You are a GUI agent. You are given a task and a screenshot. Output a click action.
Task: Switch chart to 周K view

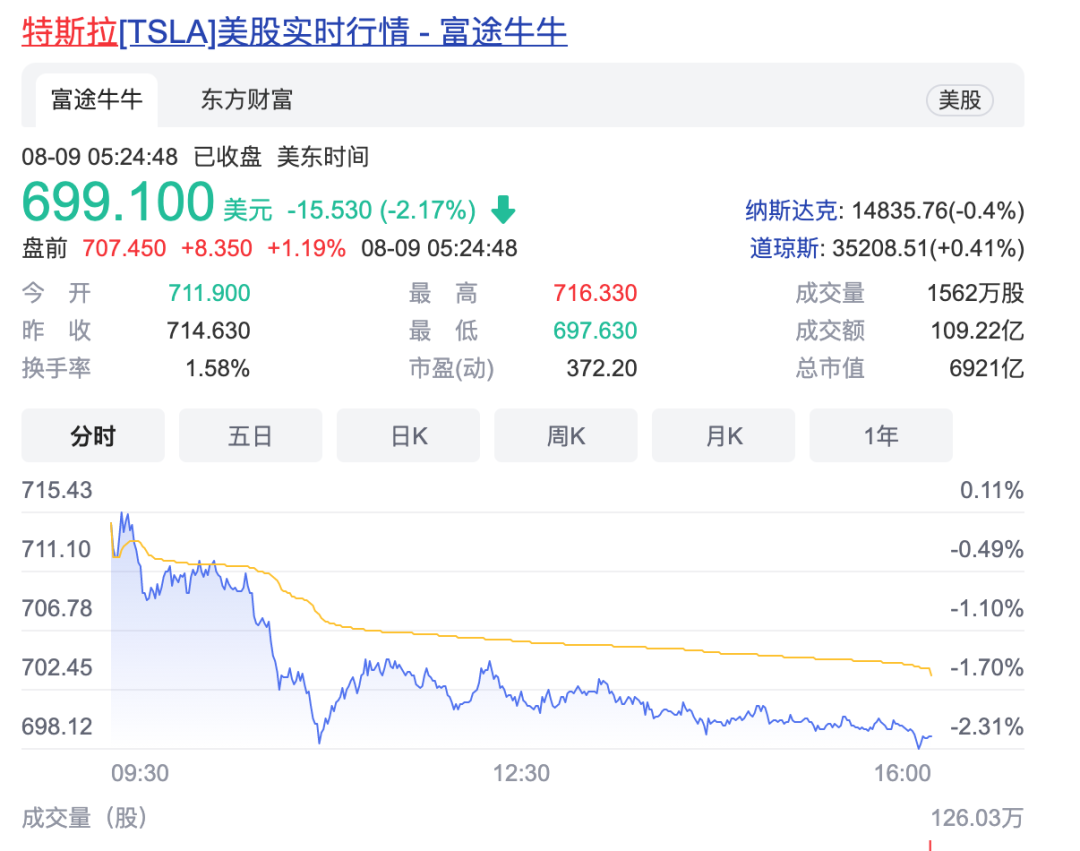coord(566,436)
